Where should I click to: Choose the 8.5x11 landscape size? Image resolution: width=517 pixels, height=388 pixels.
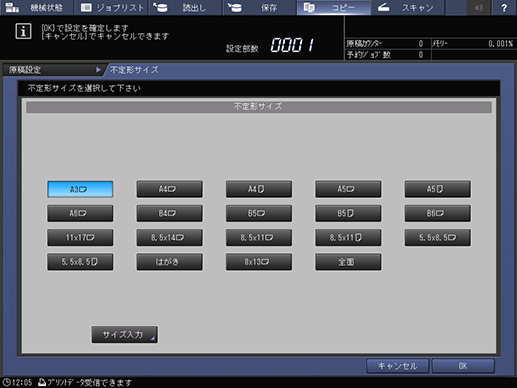coord(259,238)
